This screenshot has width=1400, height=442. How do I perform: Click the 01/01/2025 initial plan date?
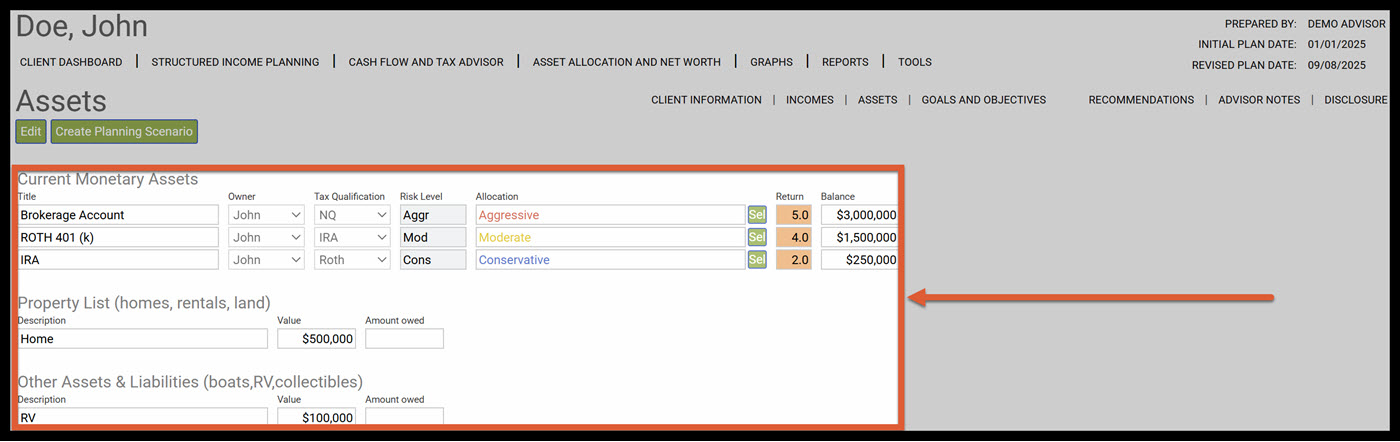(1336, 44)
